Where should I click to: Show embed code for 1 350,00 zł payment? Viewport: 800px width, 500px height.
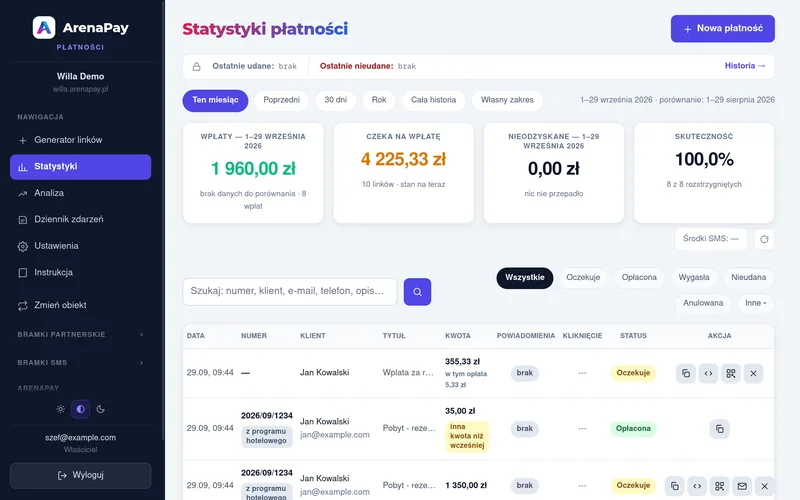tap(697, 486)
